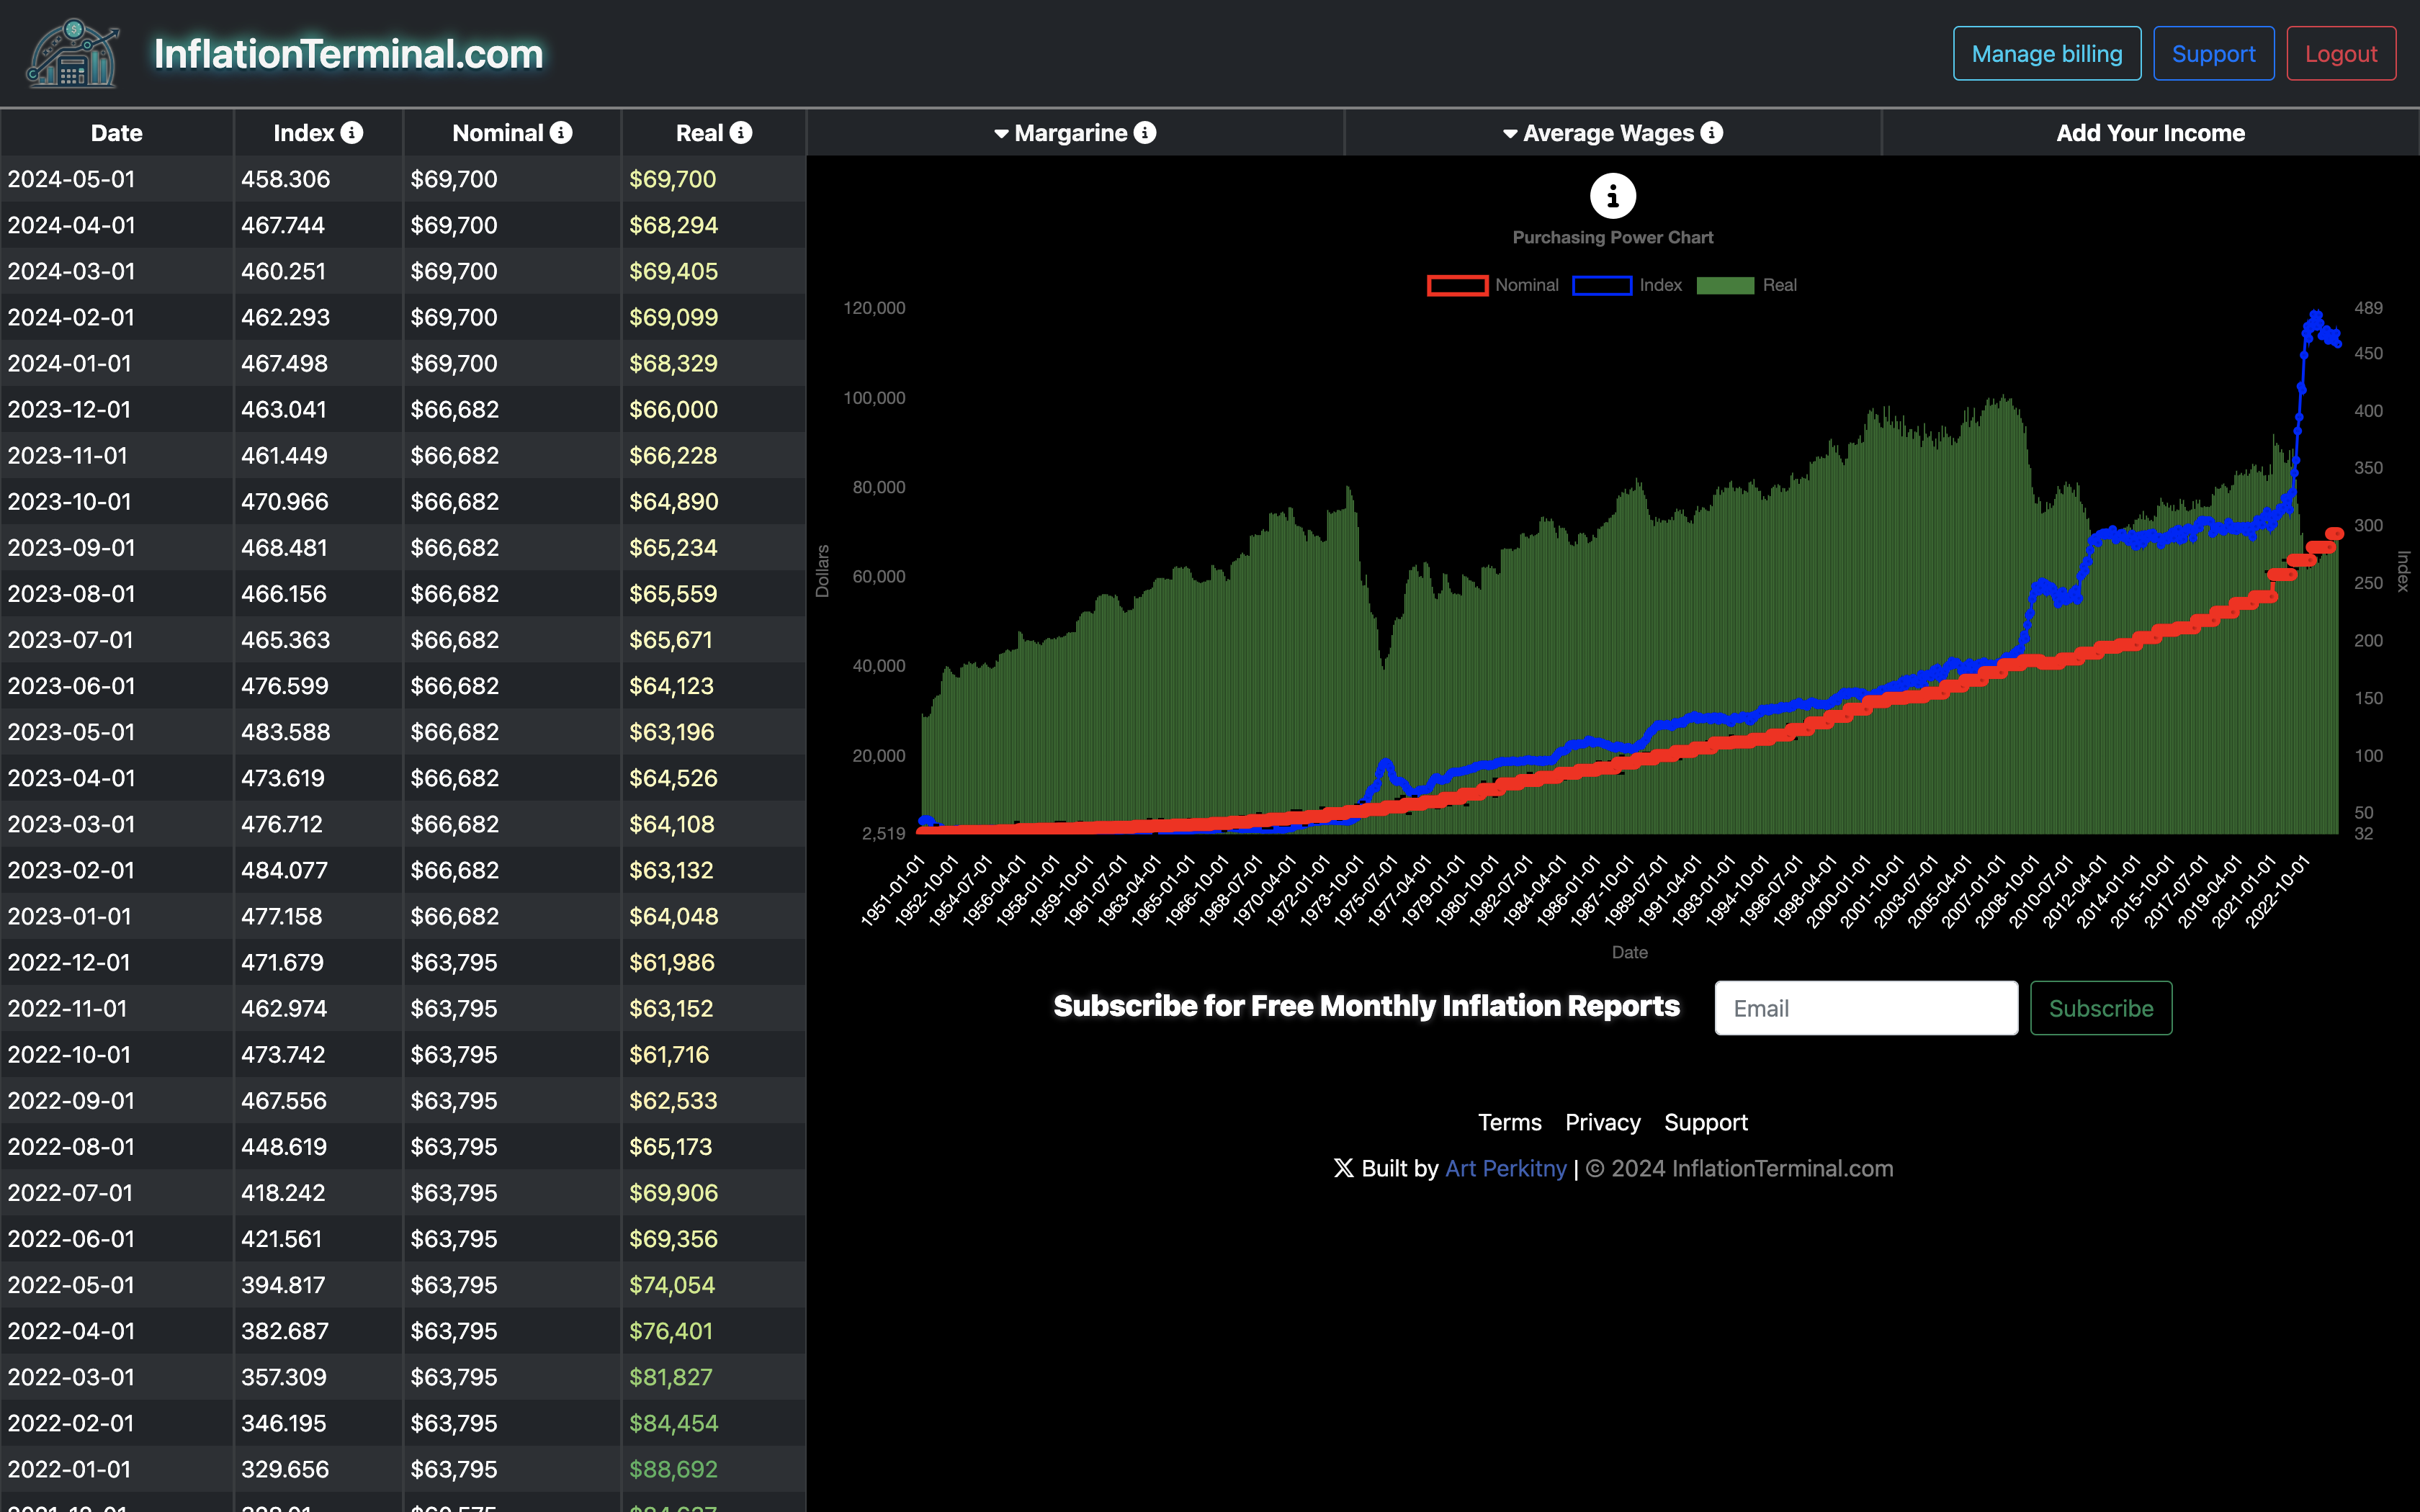Click the Date column header
Screen dimensions: 2420x1512
pos(117,133)
